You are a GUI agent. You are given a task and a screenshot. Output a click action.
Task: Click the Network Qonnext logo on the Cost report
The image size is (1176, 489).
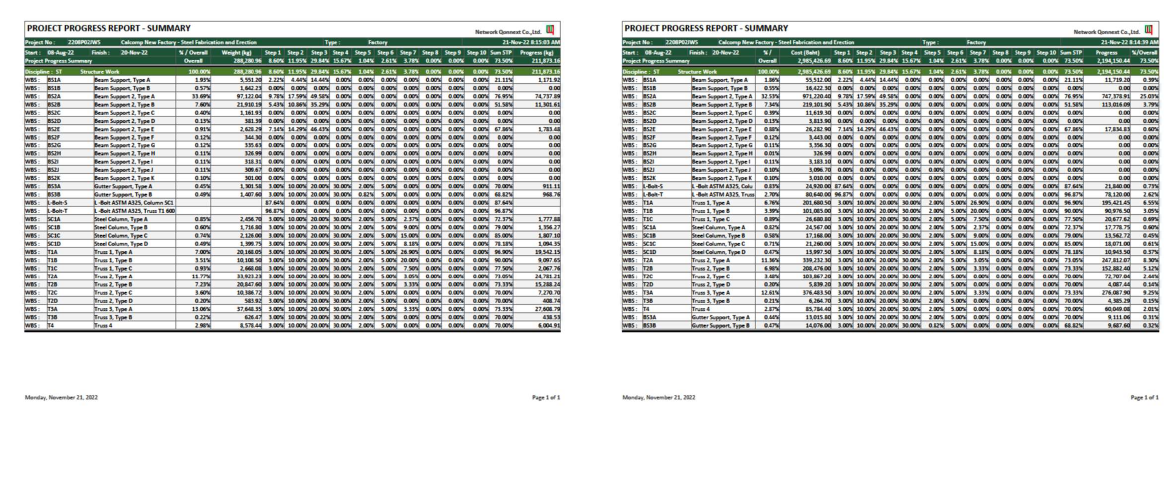pyautogui.click(x=1148, y=31)
